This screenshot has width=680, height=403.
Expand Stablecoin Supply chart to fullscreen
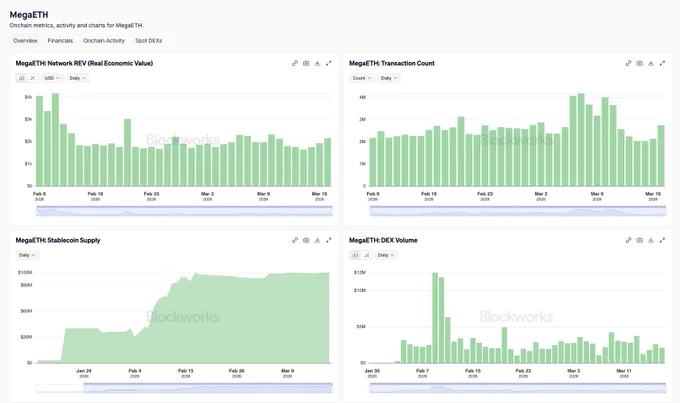click(x=329, y=240)
